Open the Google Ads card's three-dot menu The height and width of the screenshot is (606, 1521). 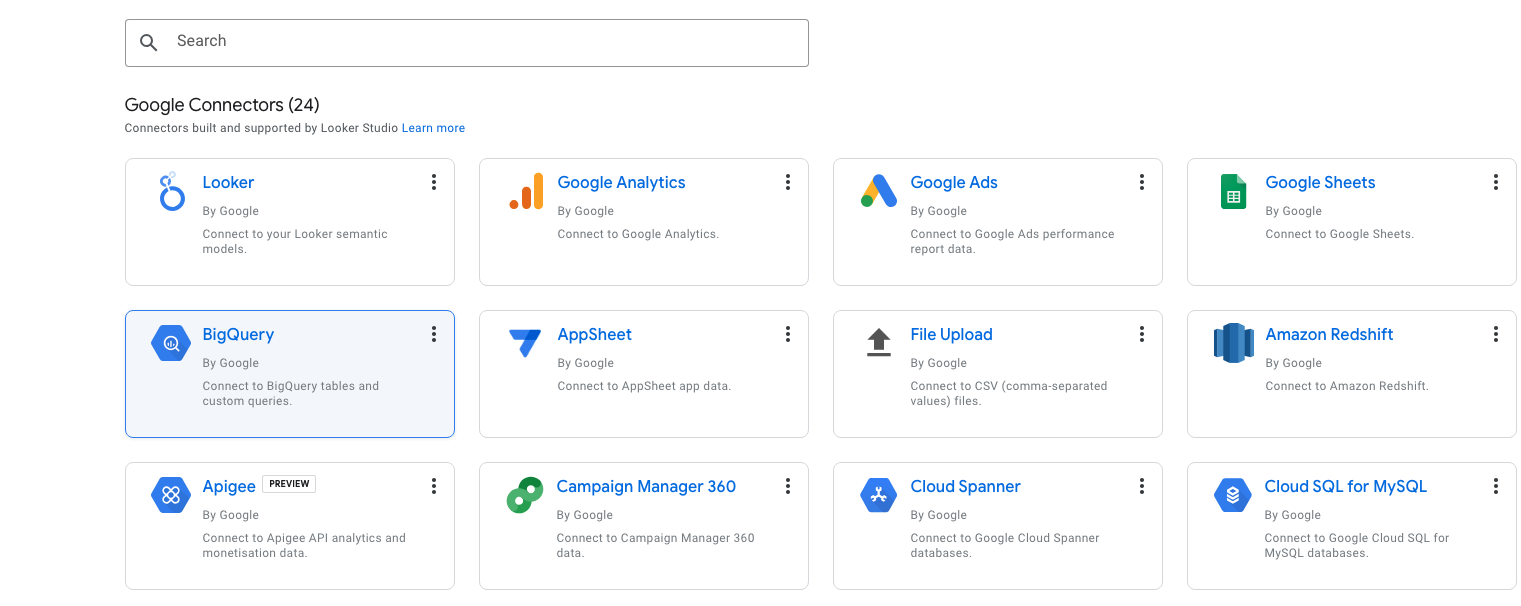pyautogui.click(x=1142, y=182)
